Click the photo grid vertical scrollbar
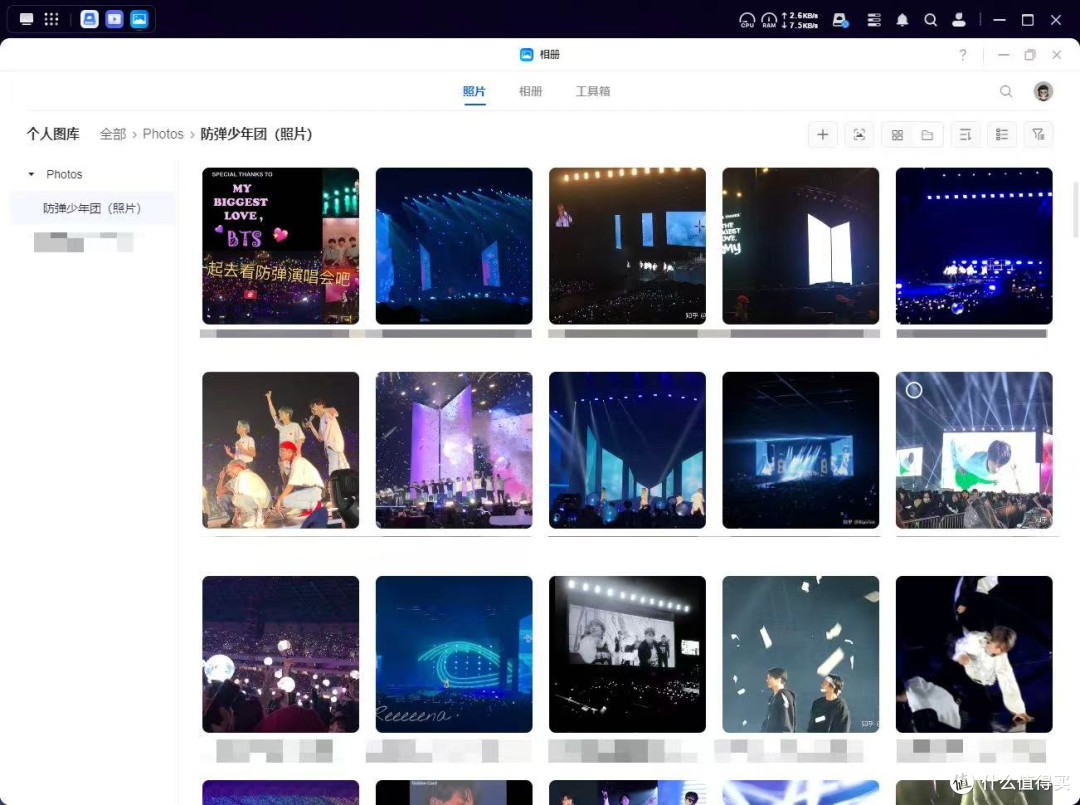Image resolution: width=1080 pixels, height=805 pixels. pos(1075,210)
